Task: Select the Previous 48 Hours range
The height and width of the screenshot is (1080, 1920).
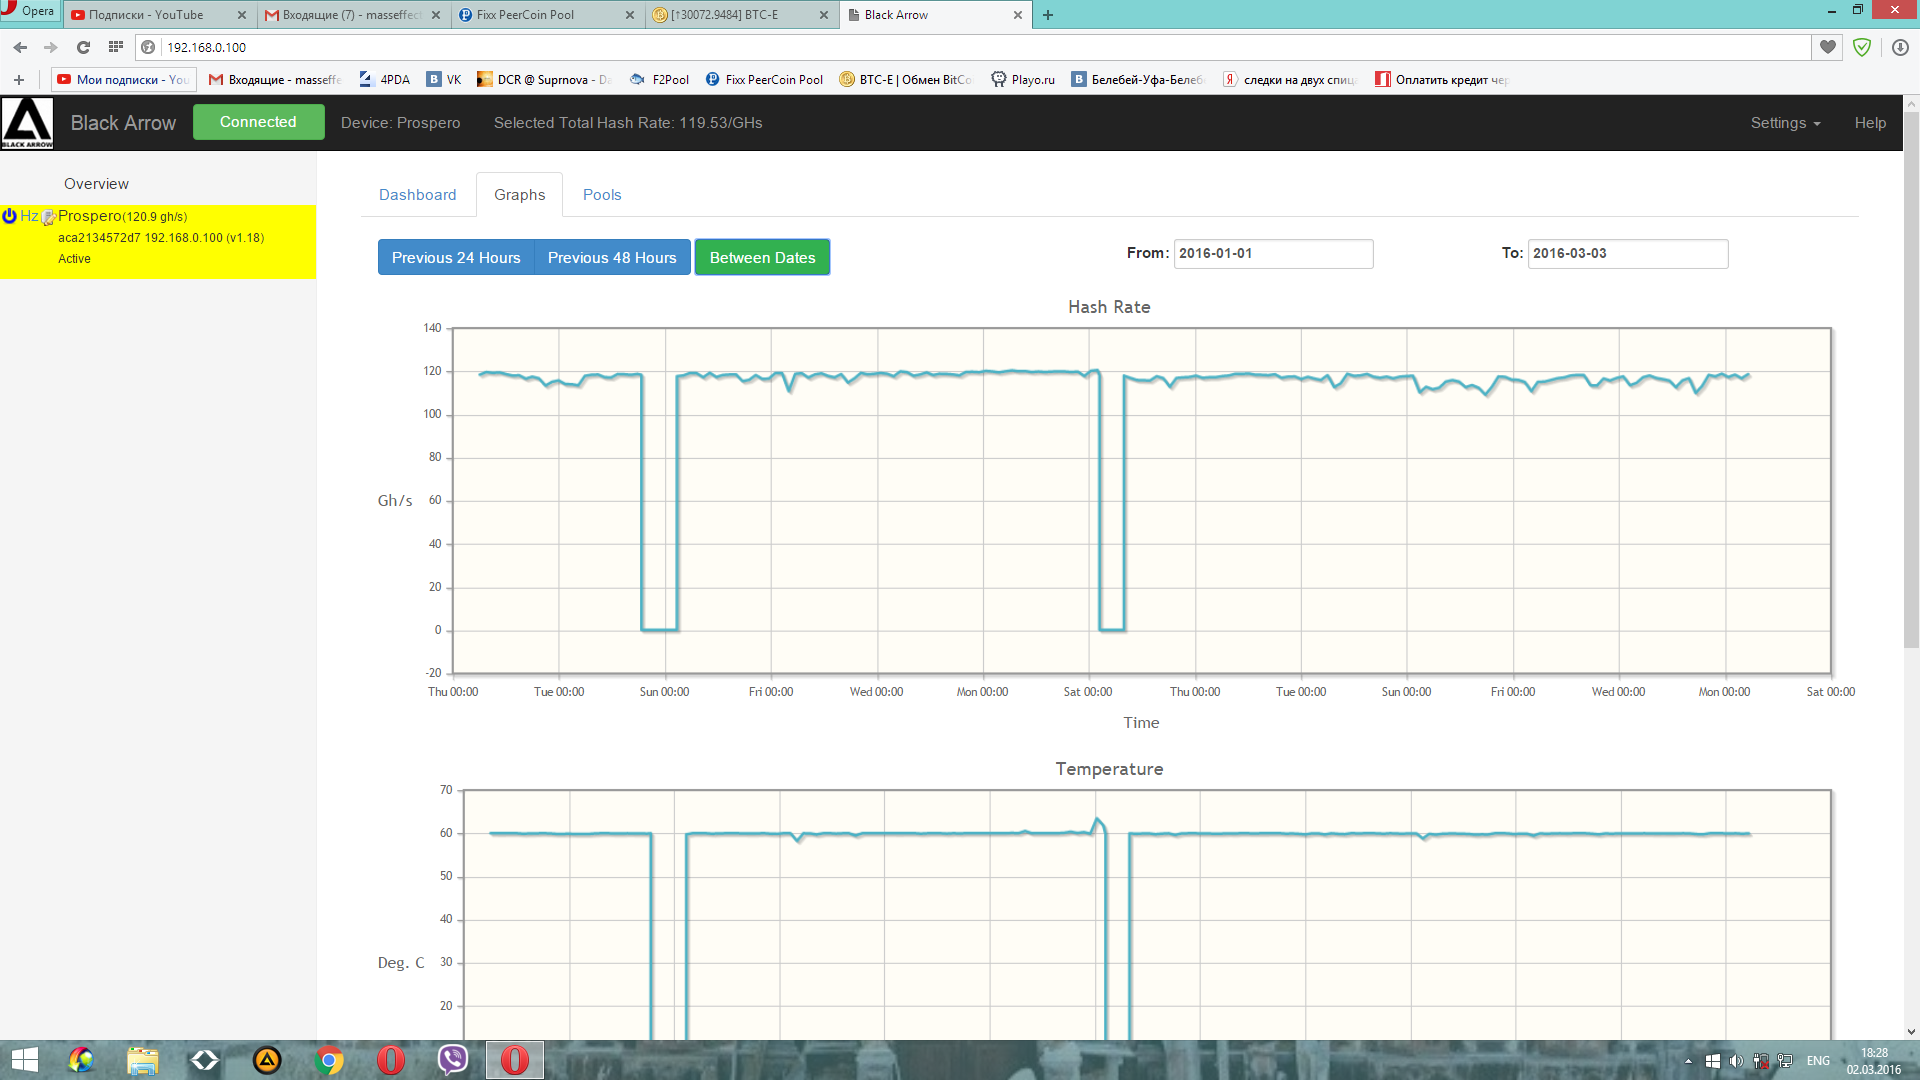Action: [x=612, y=257]
